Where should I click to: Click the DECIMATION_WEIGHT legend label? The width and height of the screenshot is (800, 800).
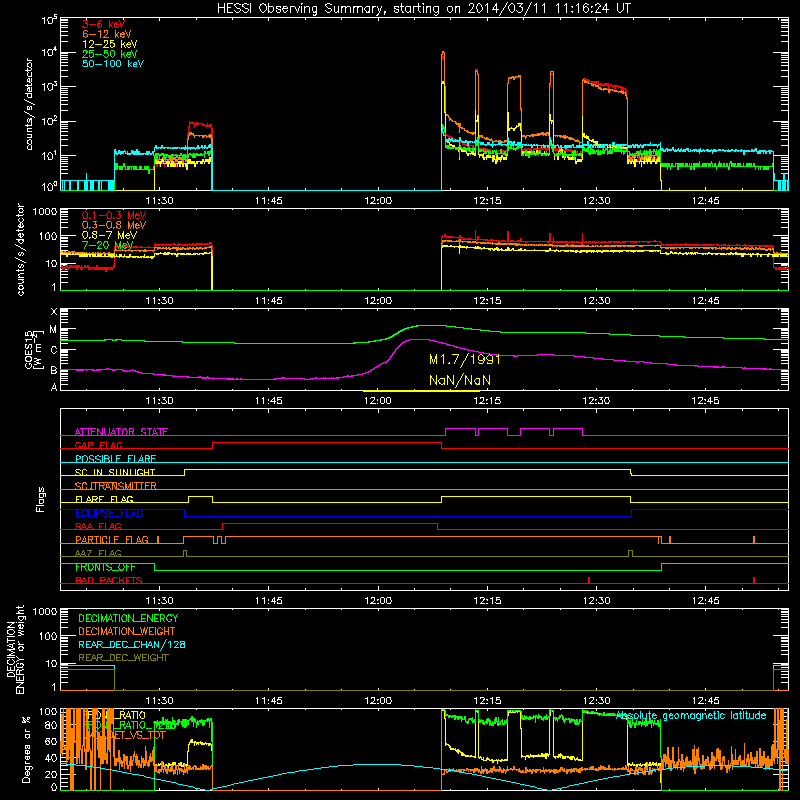pyautogui.click(x=127, y=631)
